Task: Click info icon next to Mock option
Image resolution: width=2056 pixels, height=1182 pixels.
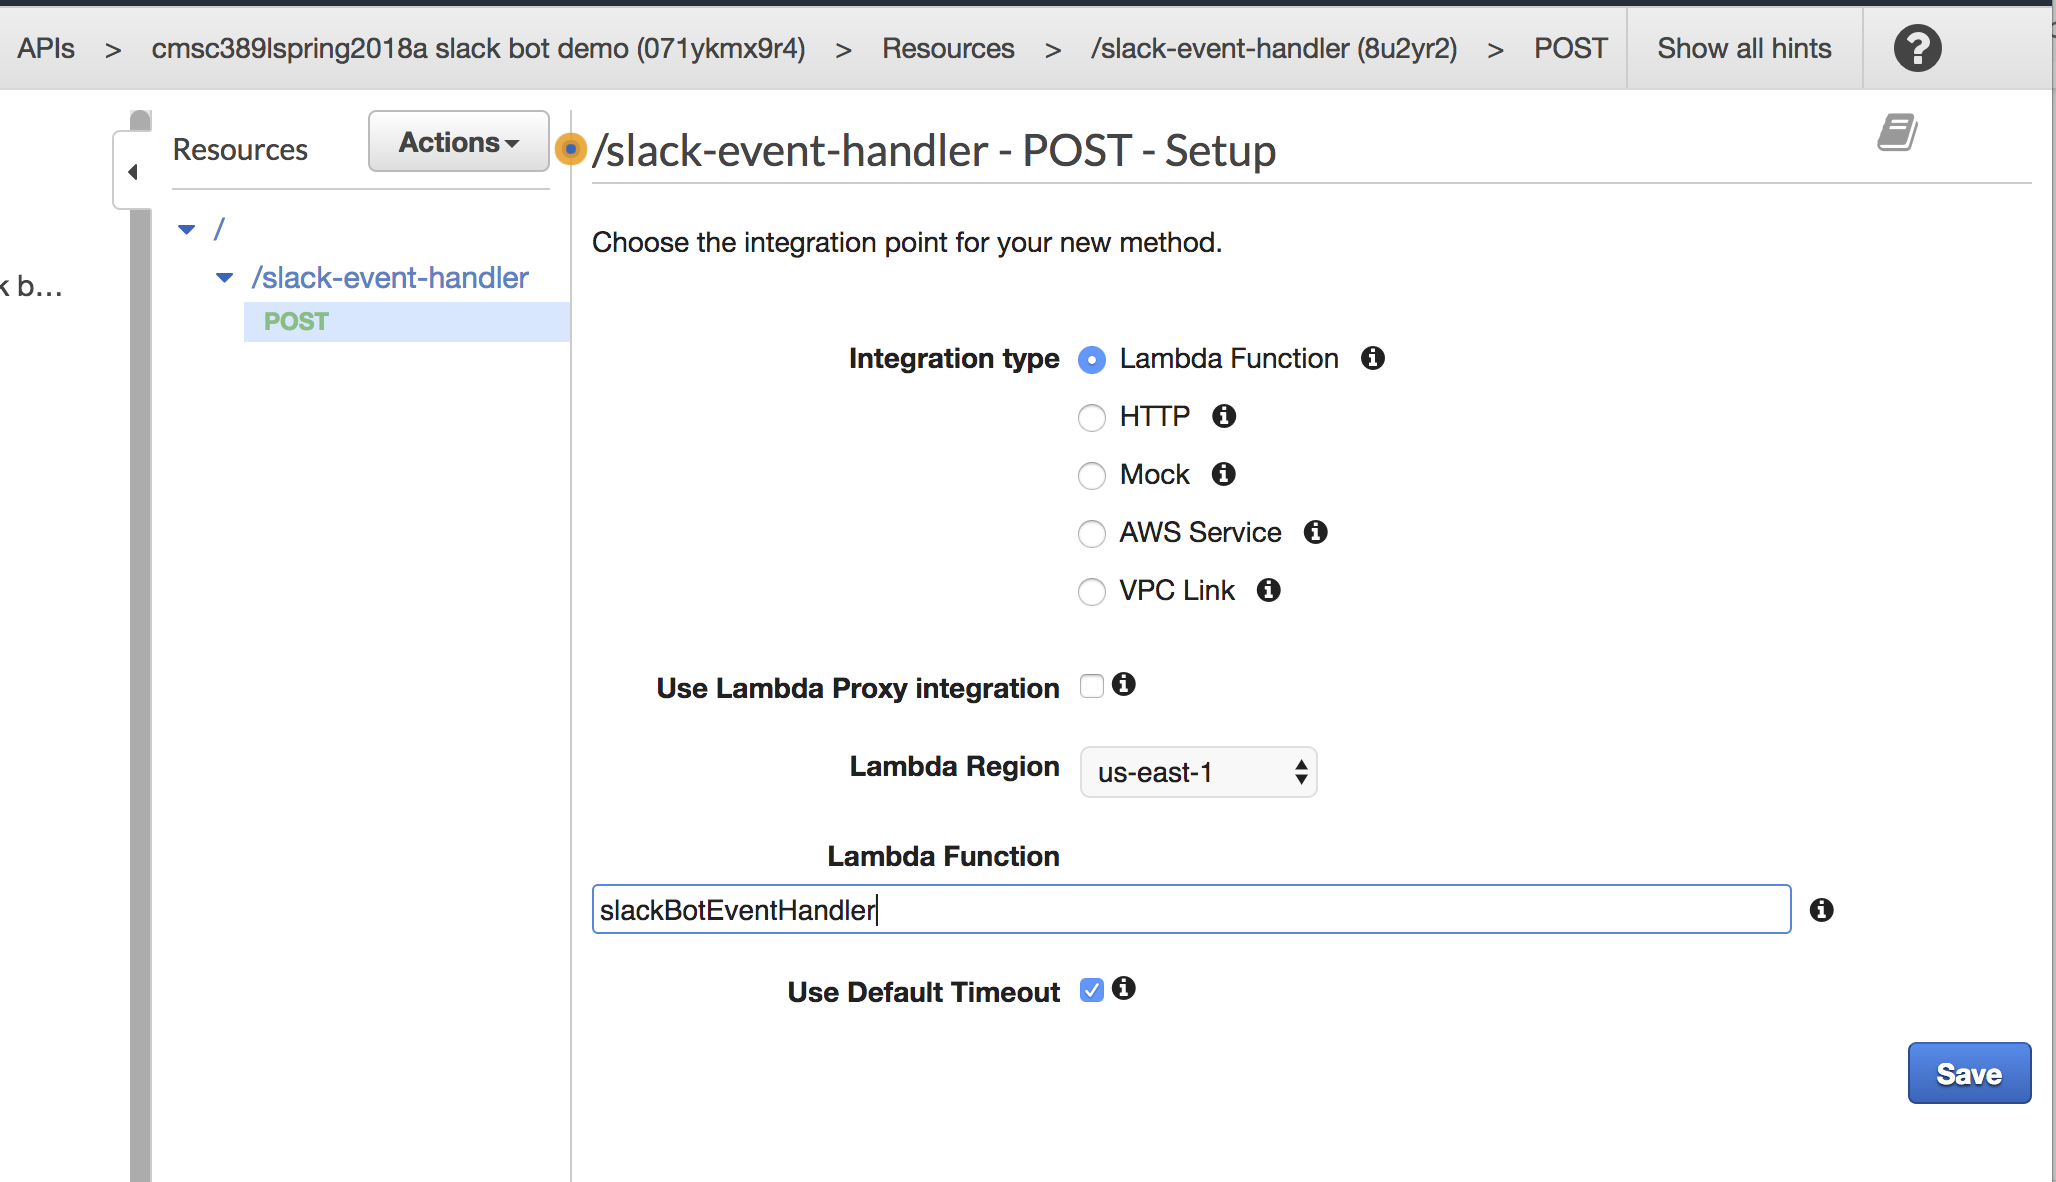Action: point(1224,474)
